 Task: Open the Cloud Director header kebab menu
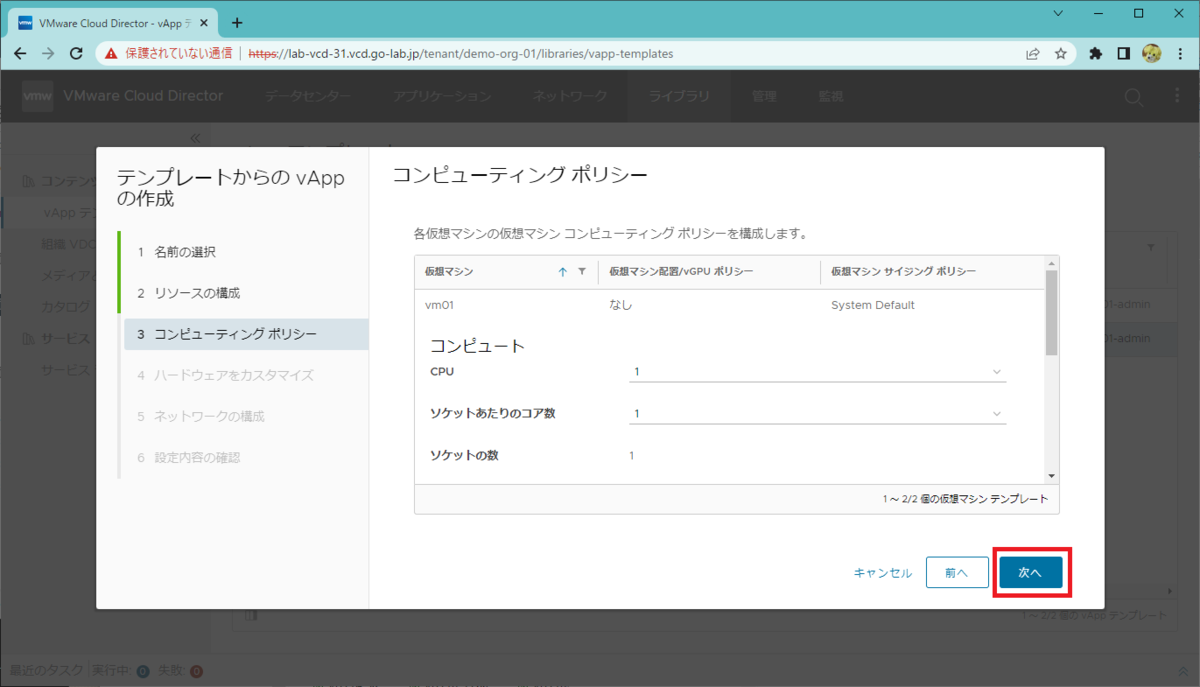[x=1176, y=97]
